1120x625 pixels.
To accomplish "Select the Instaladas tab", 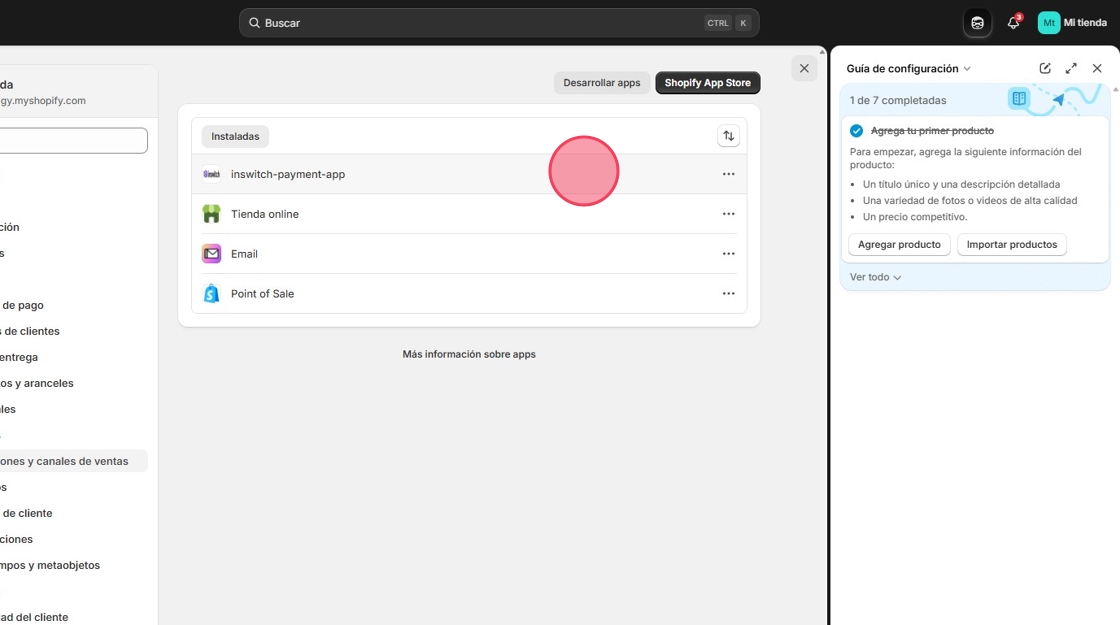I will pos(235,136).
